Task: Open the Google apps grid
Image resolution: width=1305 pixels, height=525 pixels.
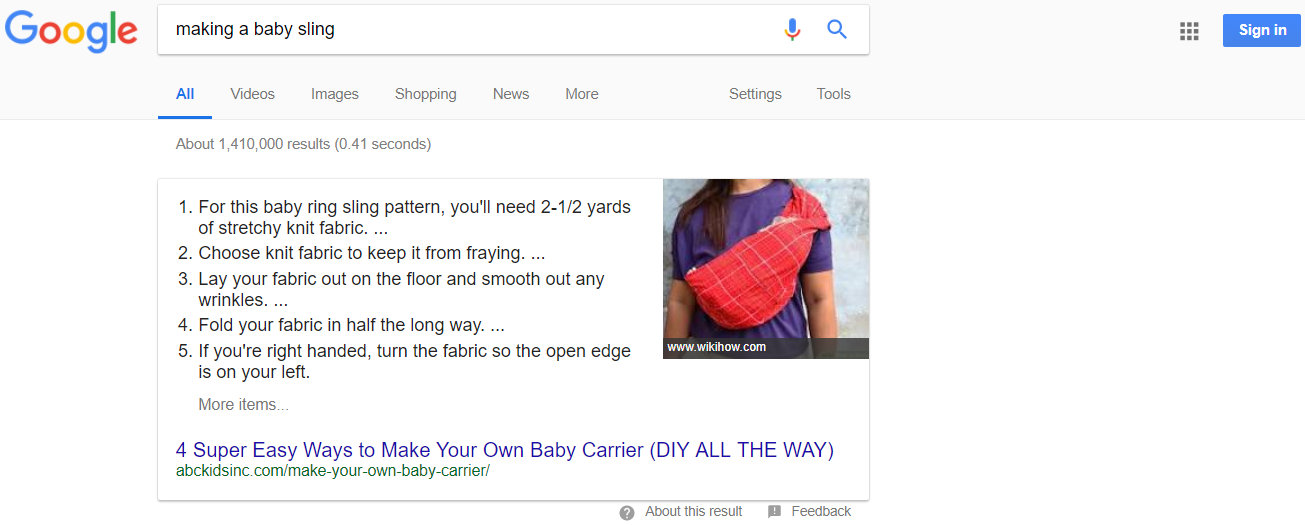Action: (1189, 31)
